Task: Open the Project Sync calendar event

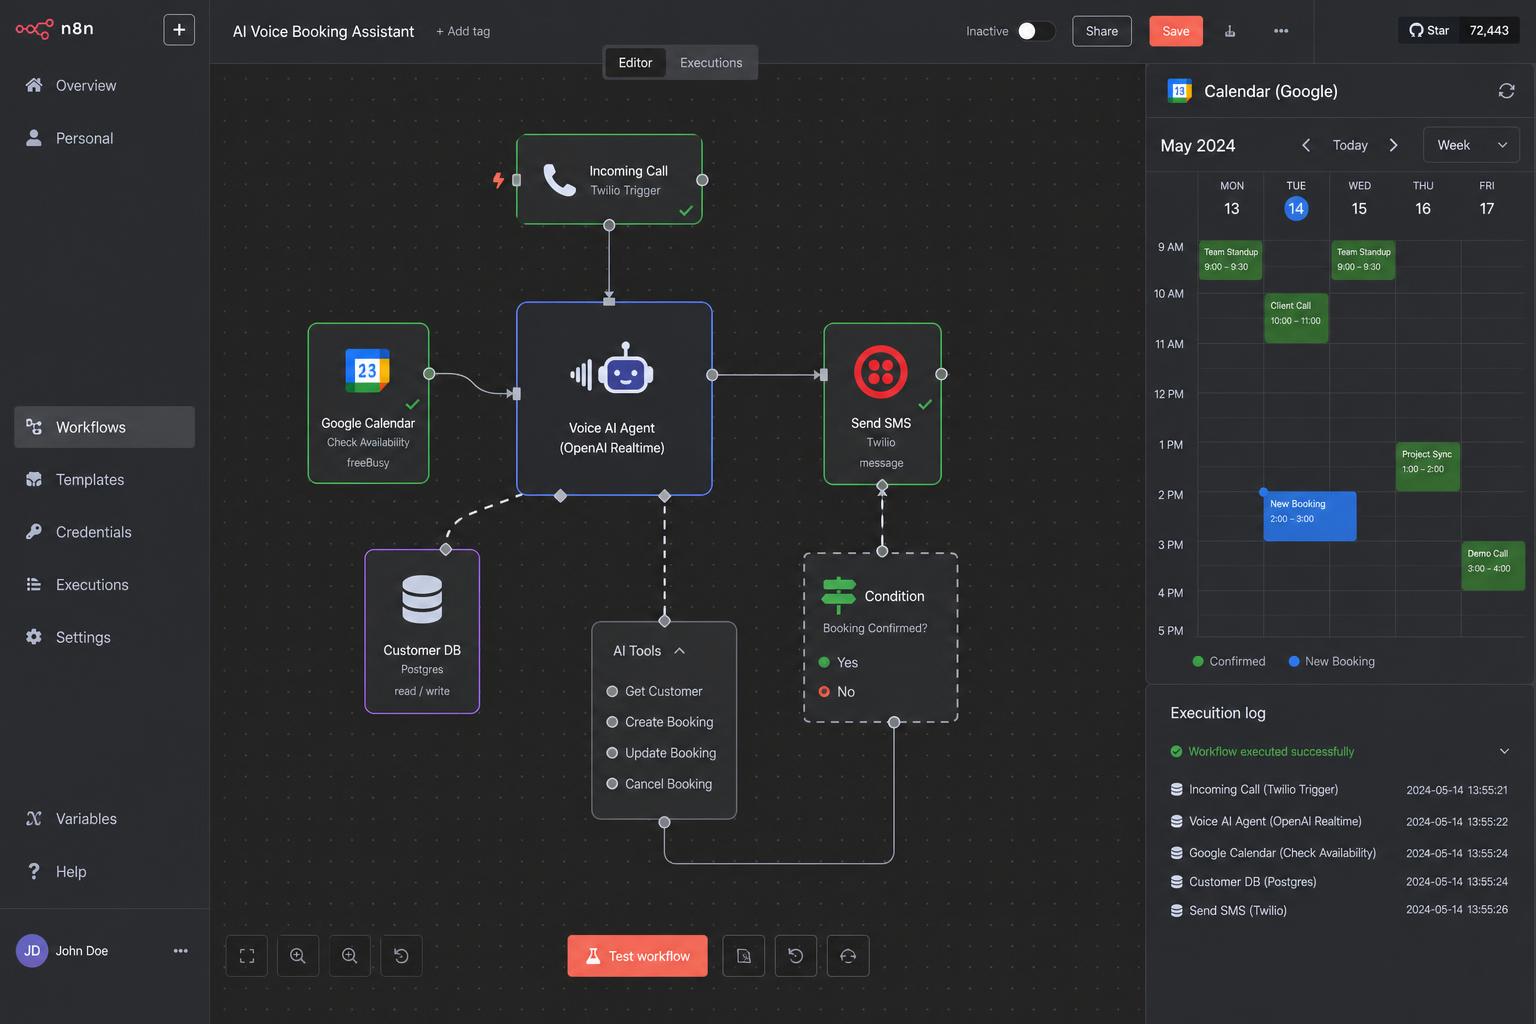Action: pyautogui.click(x=1428, y=466)
